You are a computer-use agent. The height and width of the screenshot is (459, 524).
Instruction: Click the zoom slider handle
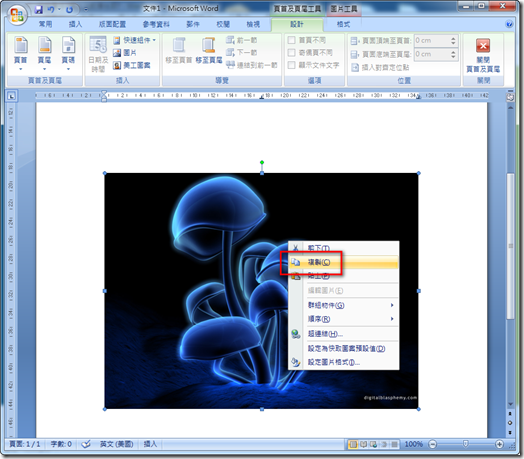tap(465, 444)
